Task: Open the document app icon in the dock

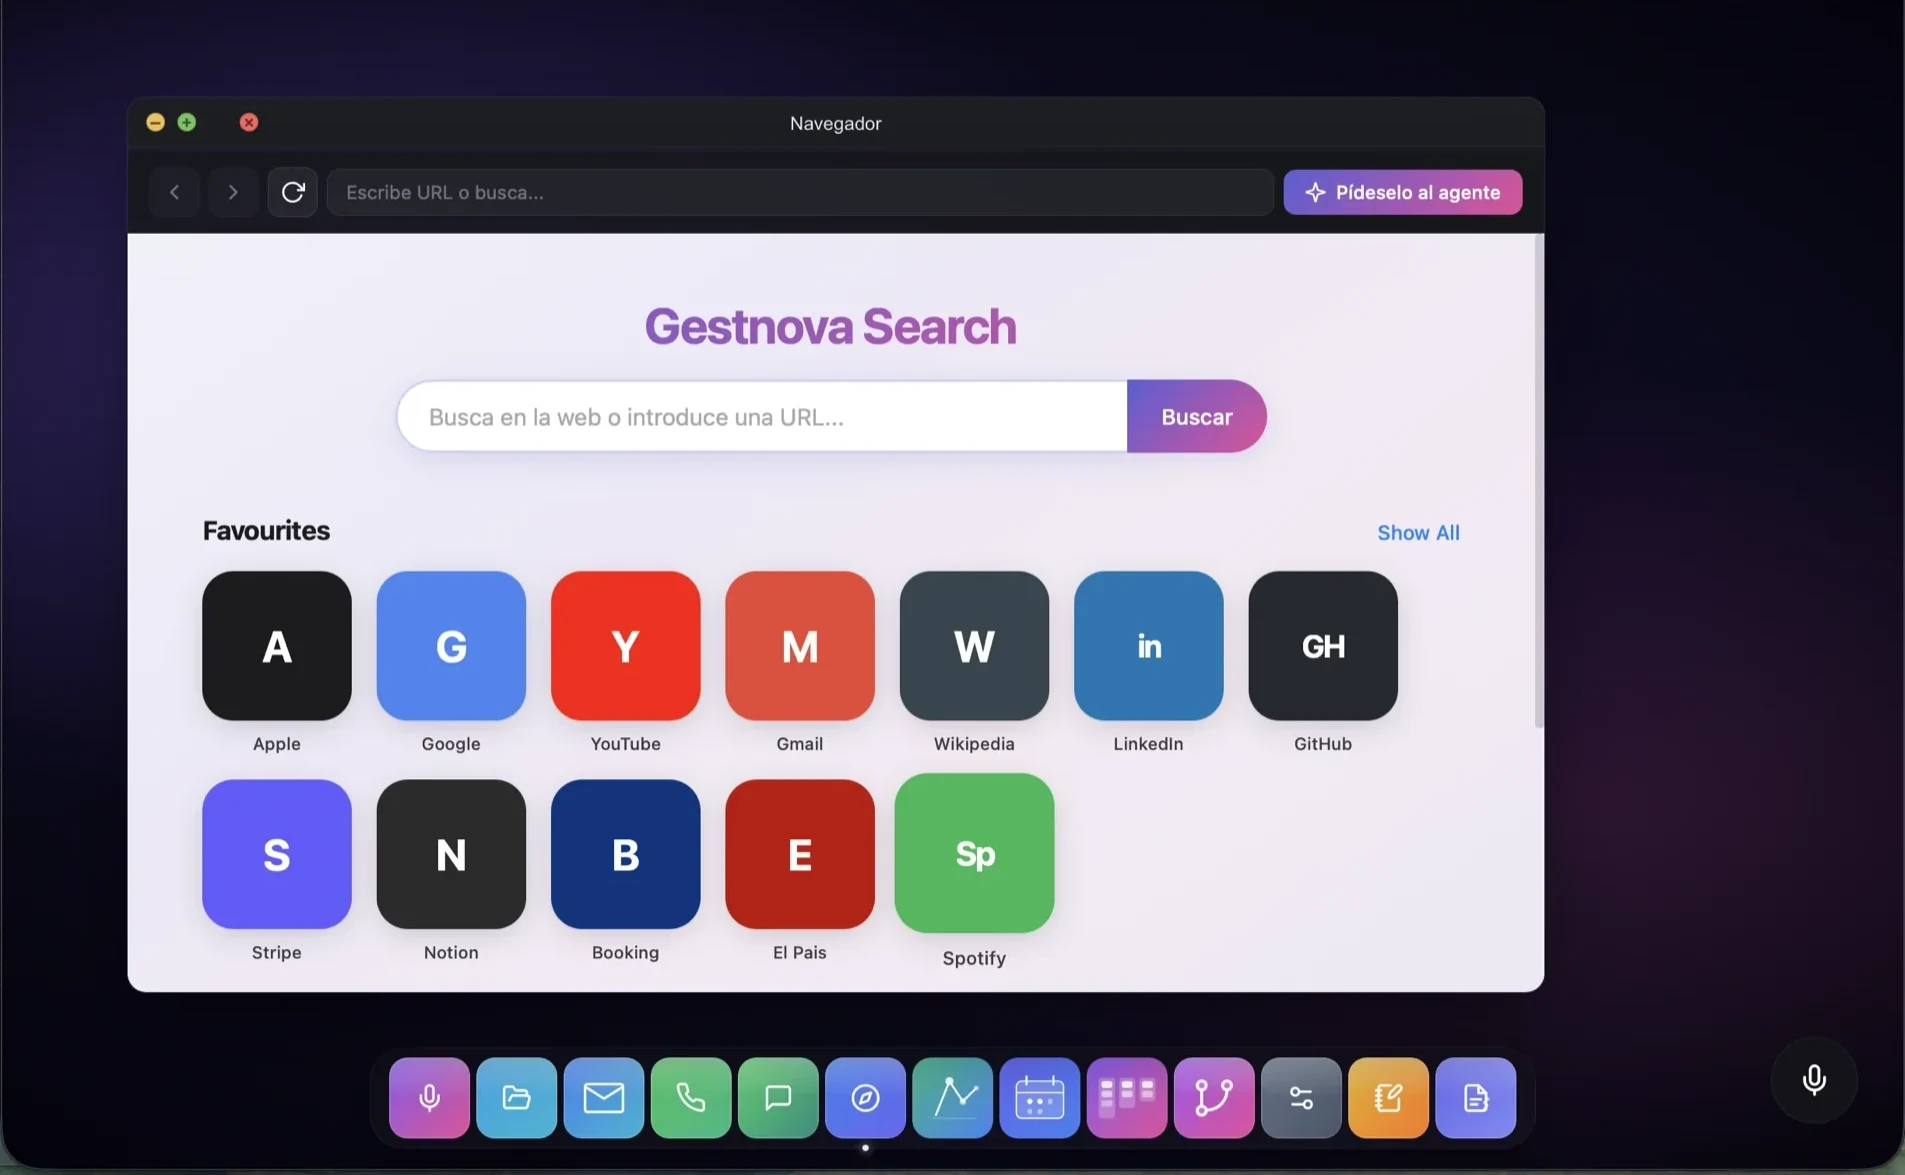Action: pos(1476,1098)
